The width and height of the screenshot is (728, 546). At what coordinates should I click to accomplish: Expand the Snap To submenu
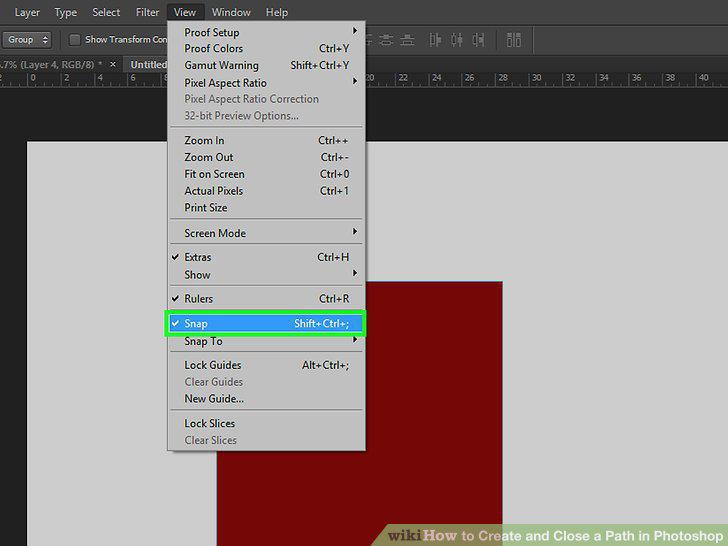pyautogui.click(x=266, y=341)
